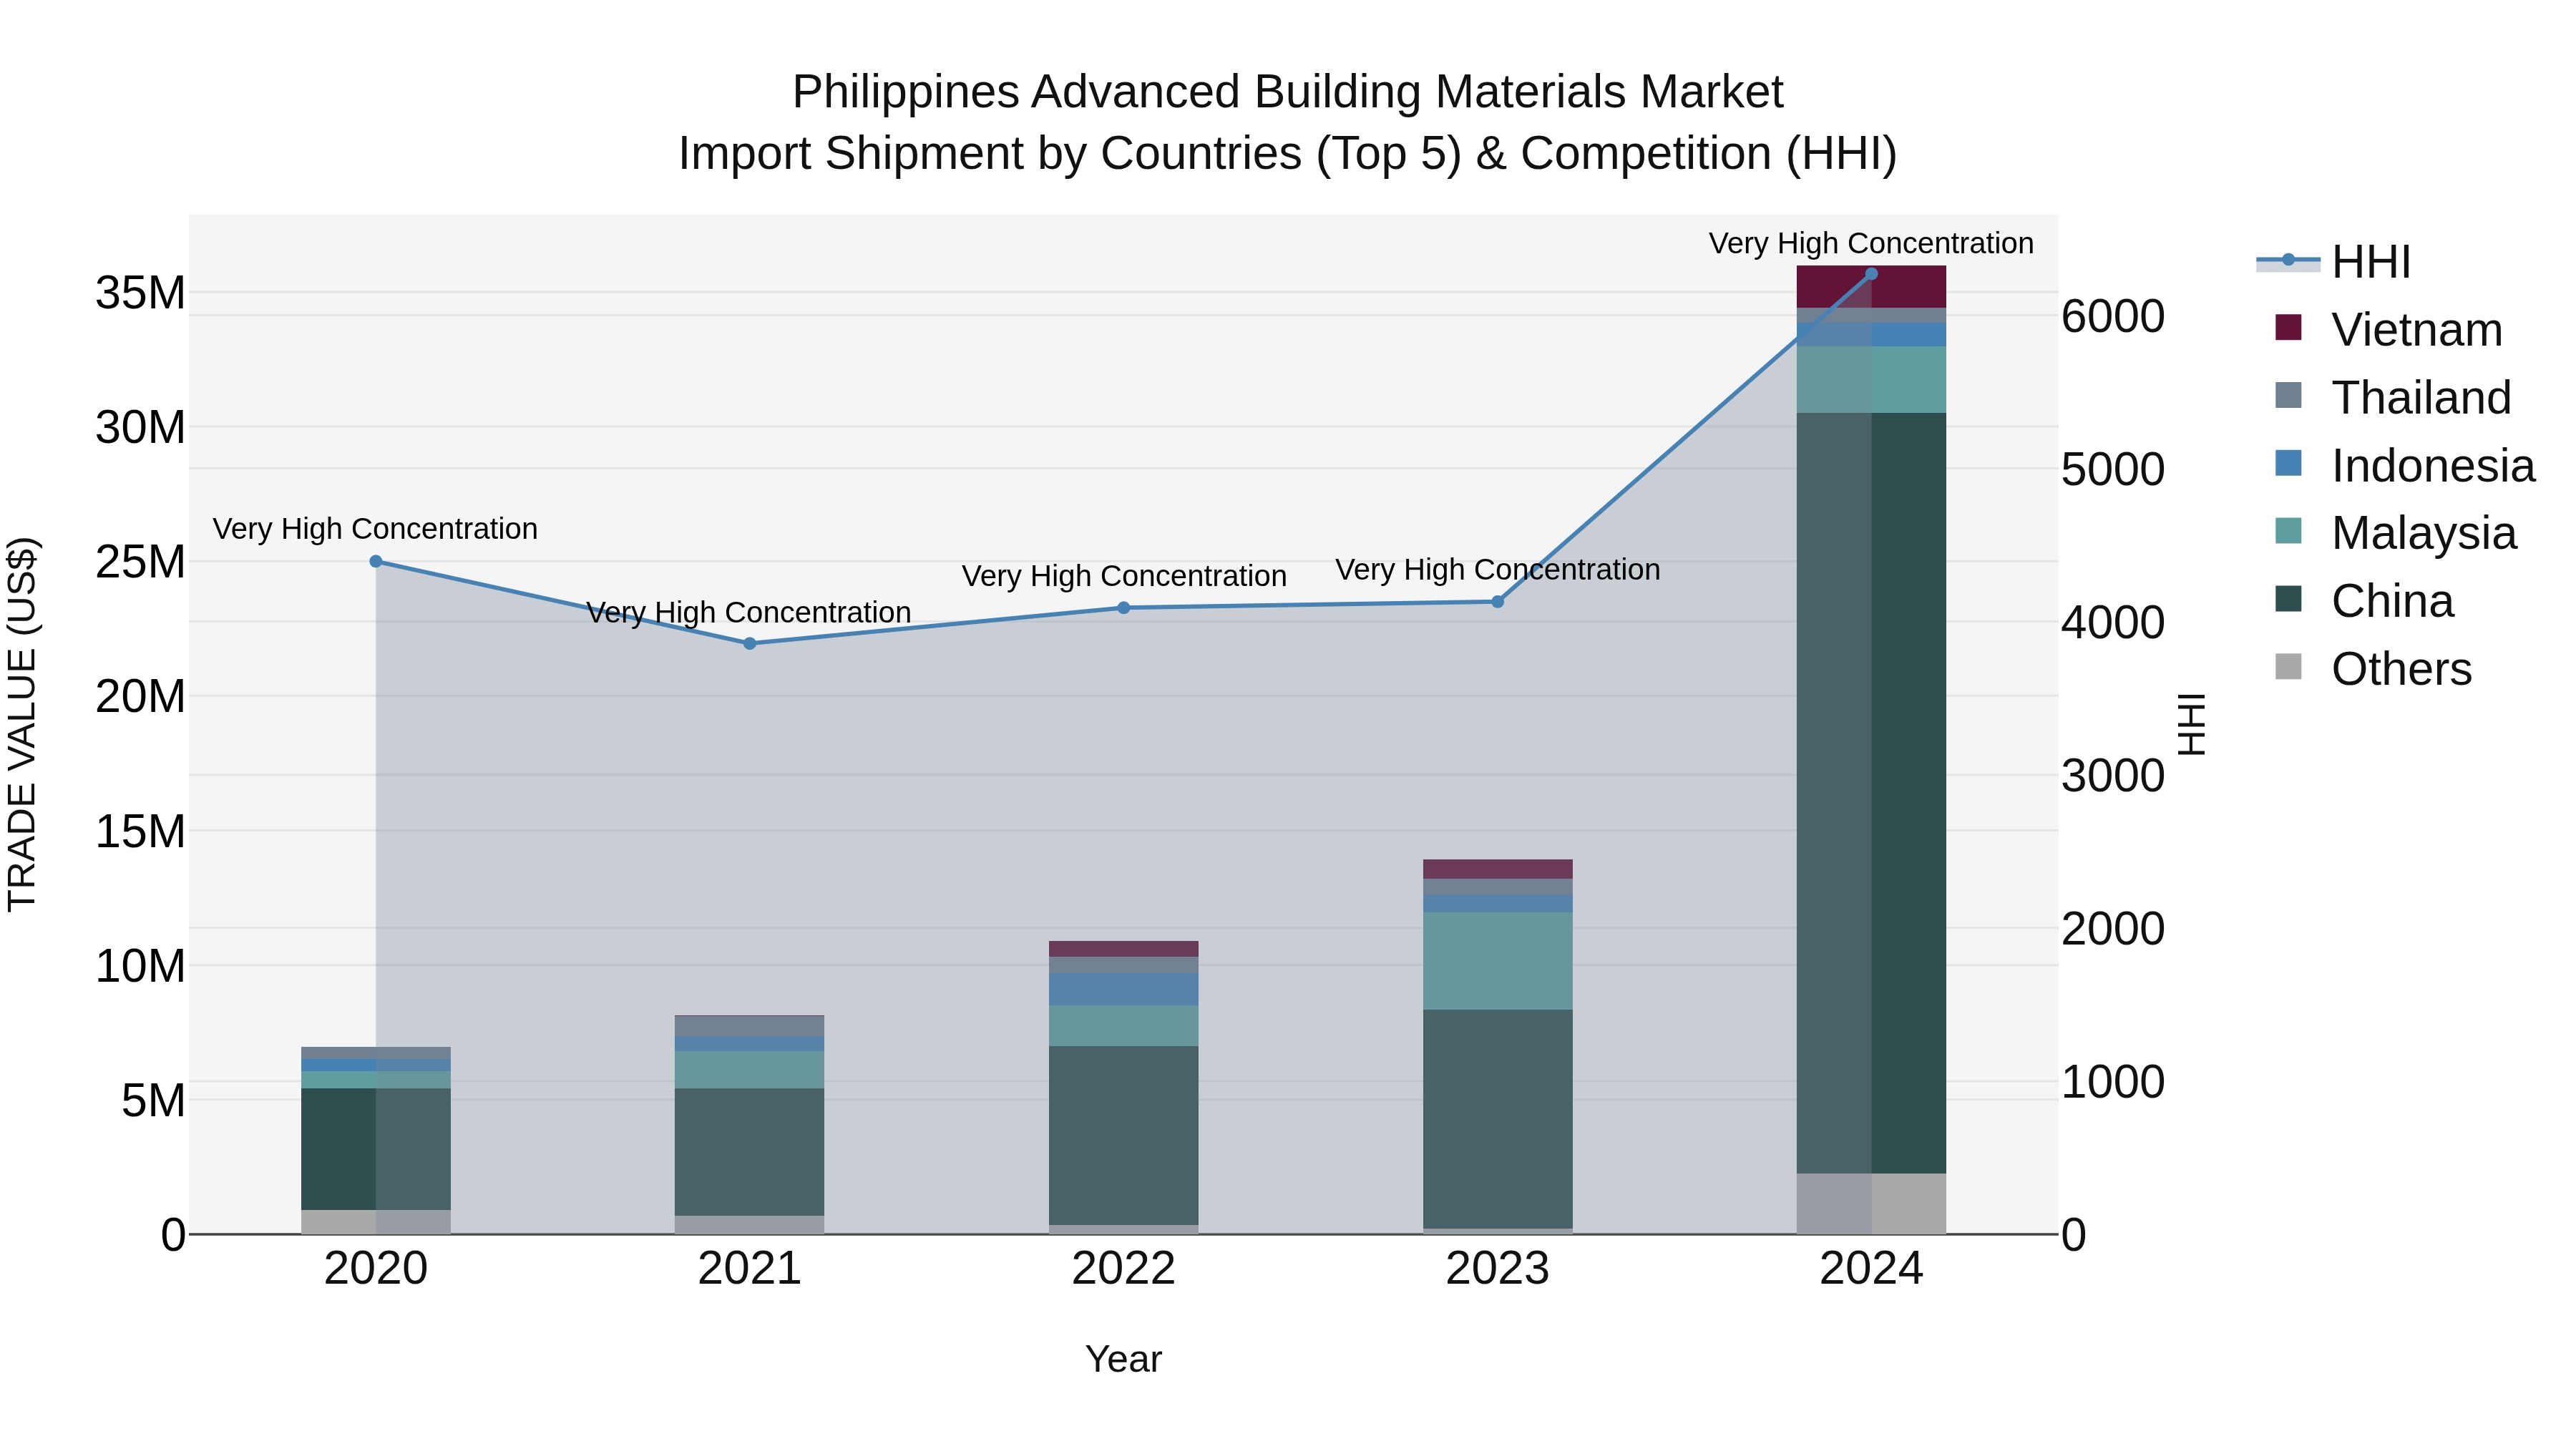The image size is (2576, 1449).
Task: Click the 2023 x-axis label
Action: pos(1497,1269)
